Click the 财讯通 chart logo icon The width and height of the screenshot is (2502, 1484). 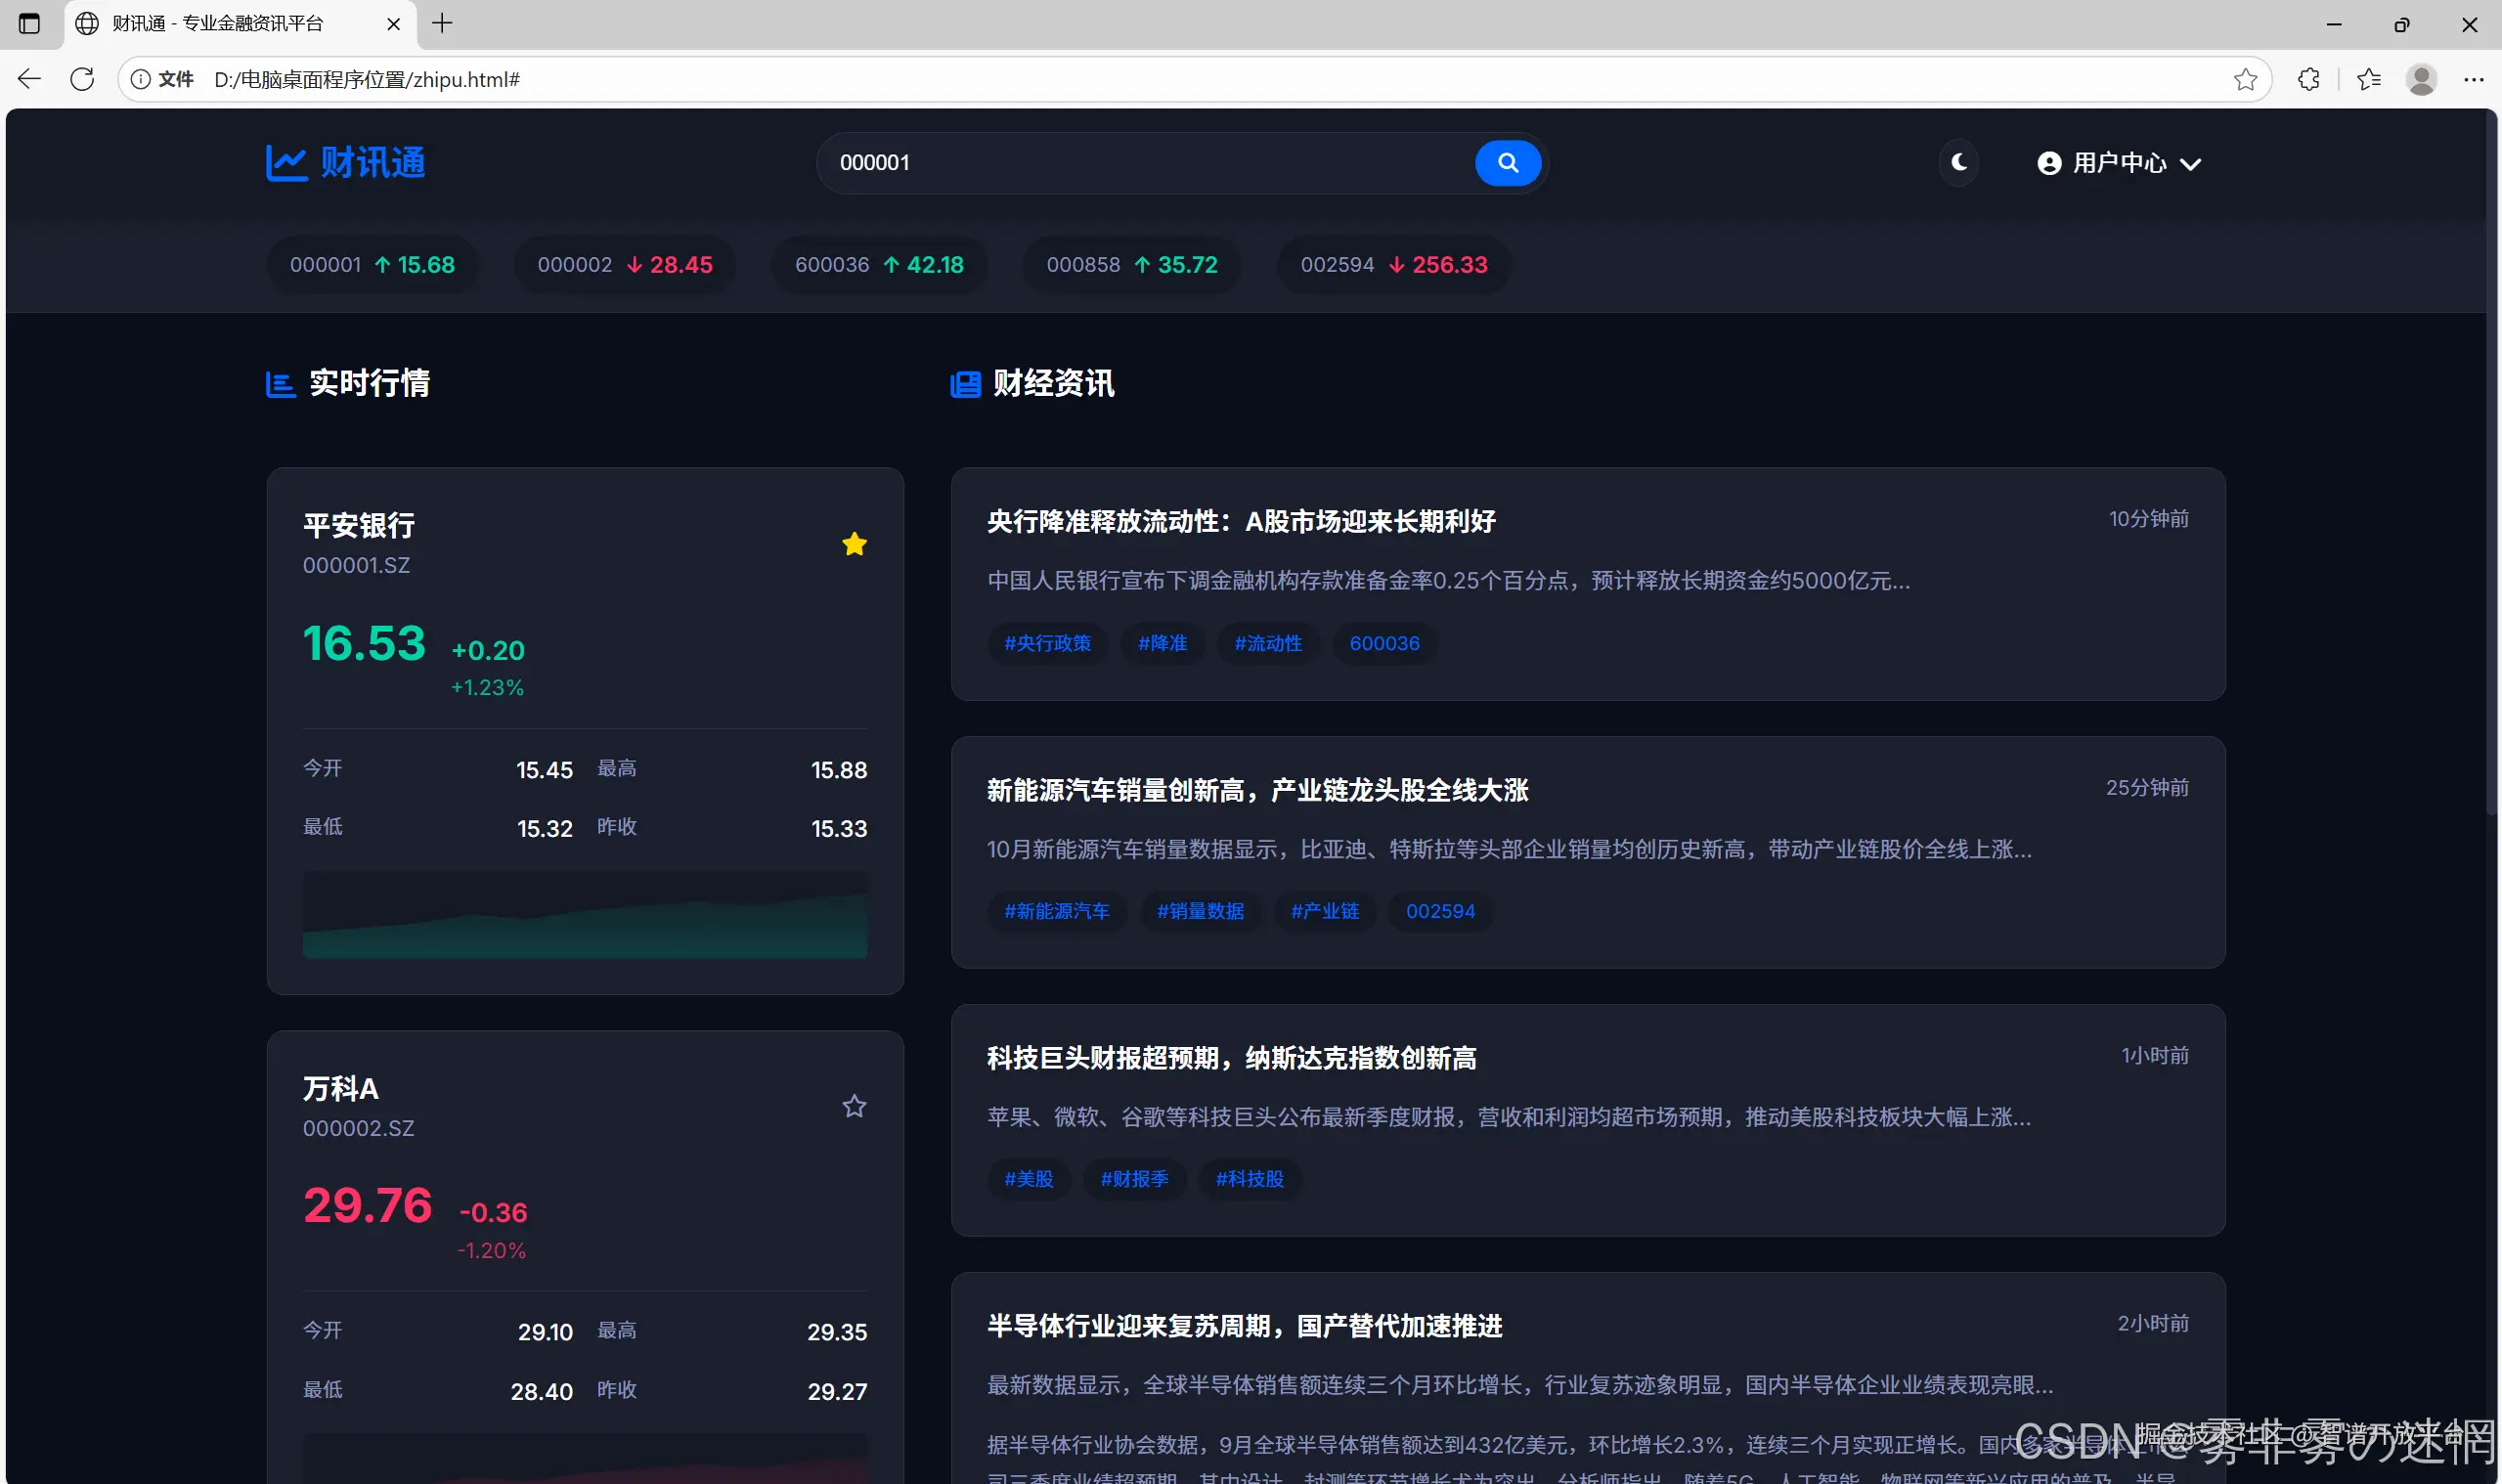click(286, 163)
